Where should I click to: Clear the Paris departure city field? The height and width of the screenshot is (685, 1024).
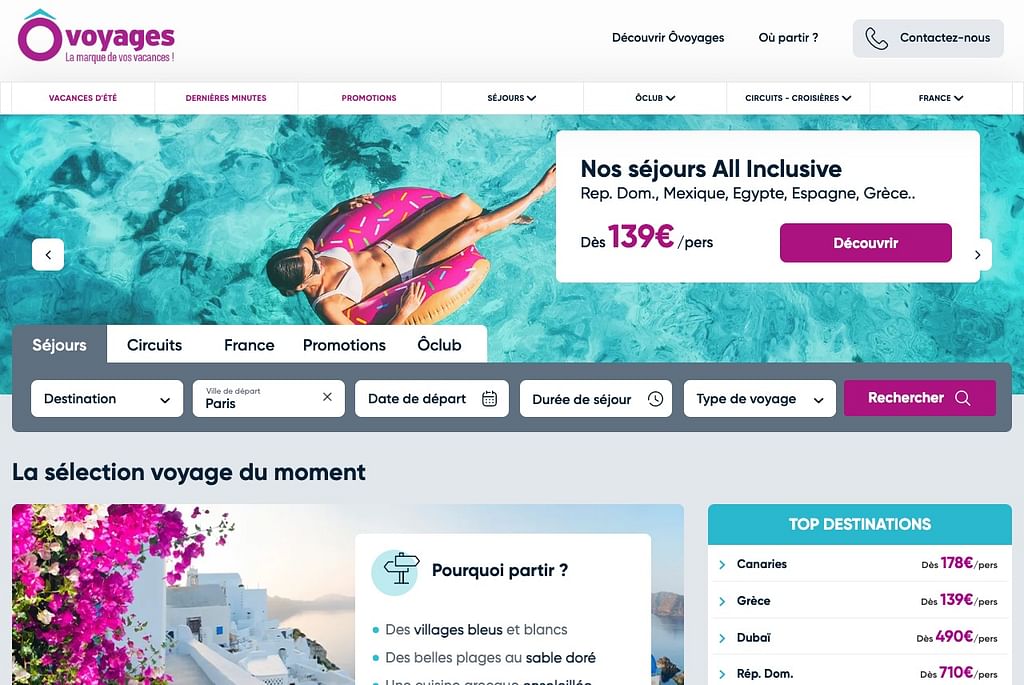(x=327, y=397)
